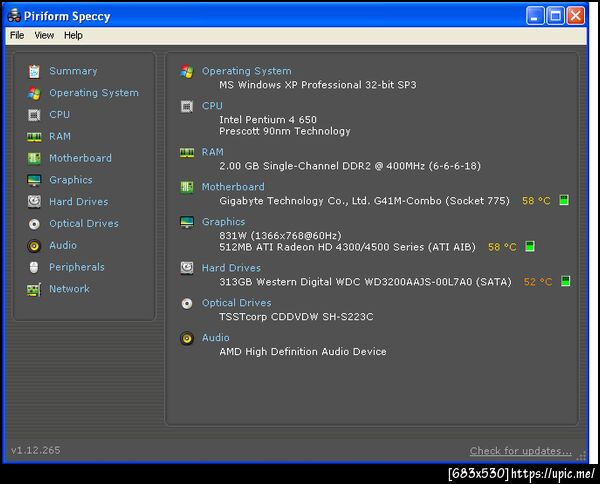Click the green hard drive temperature indicator
The width and height of the screenshot is (600, 484).
point(565,281)
